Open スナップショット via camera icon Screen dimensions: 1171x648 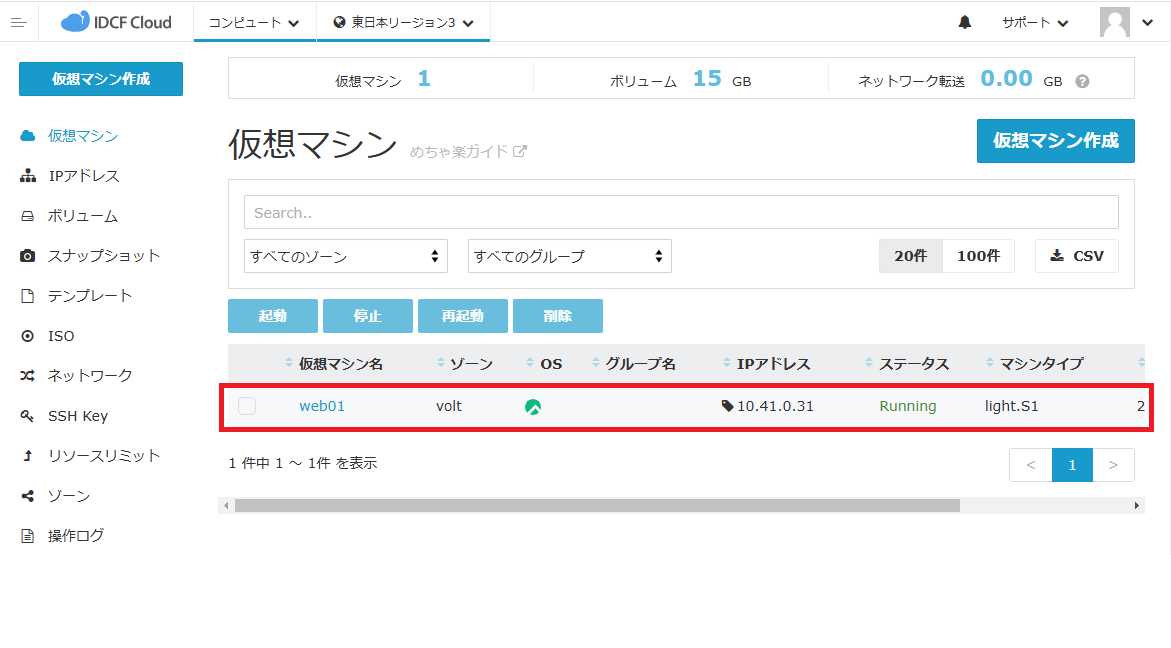coord(28,256)
